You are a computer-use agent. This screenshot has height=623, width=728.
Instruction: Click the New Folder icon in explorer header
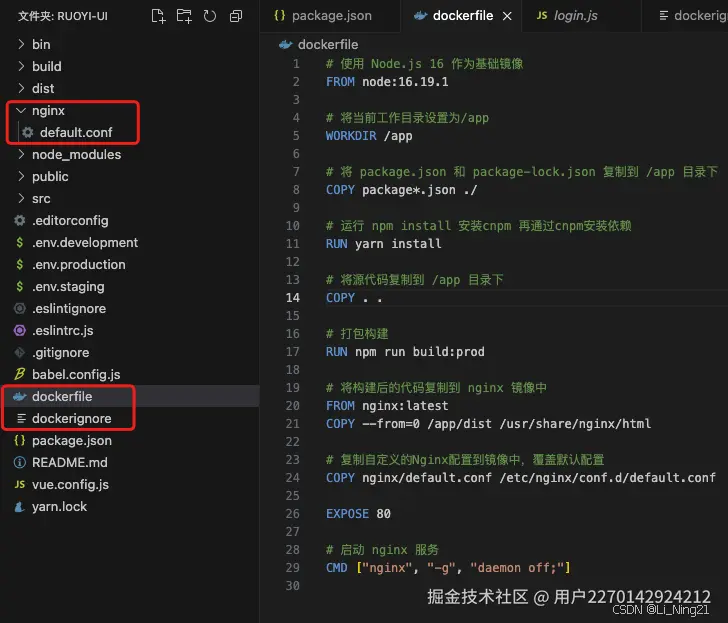tap(184, 16)
